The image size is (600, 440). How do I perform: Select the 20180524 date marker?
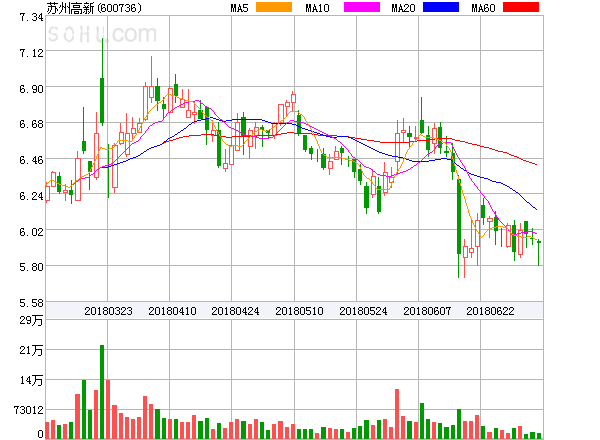[x=363, y=311]
